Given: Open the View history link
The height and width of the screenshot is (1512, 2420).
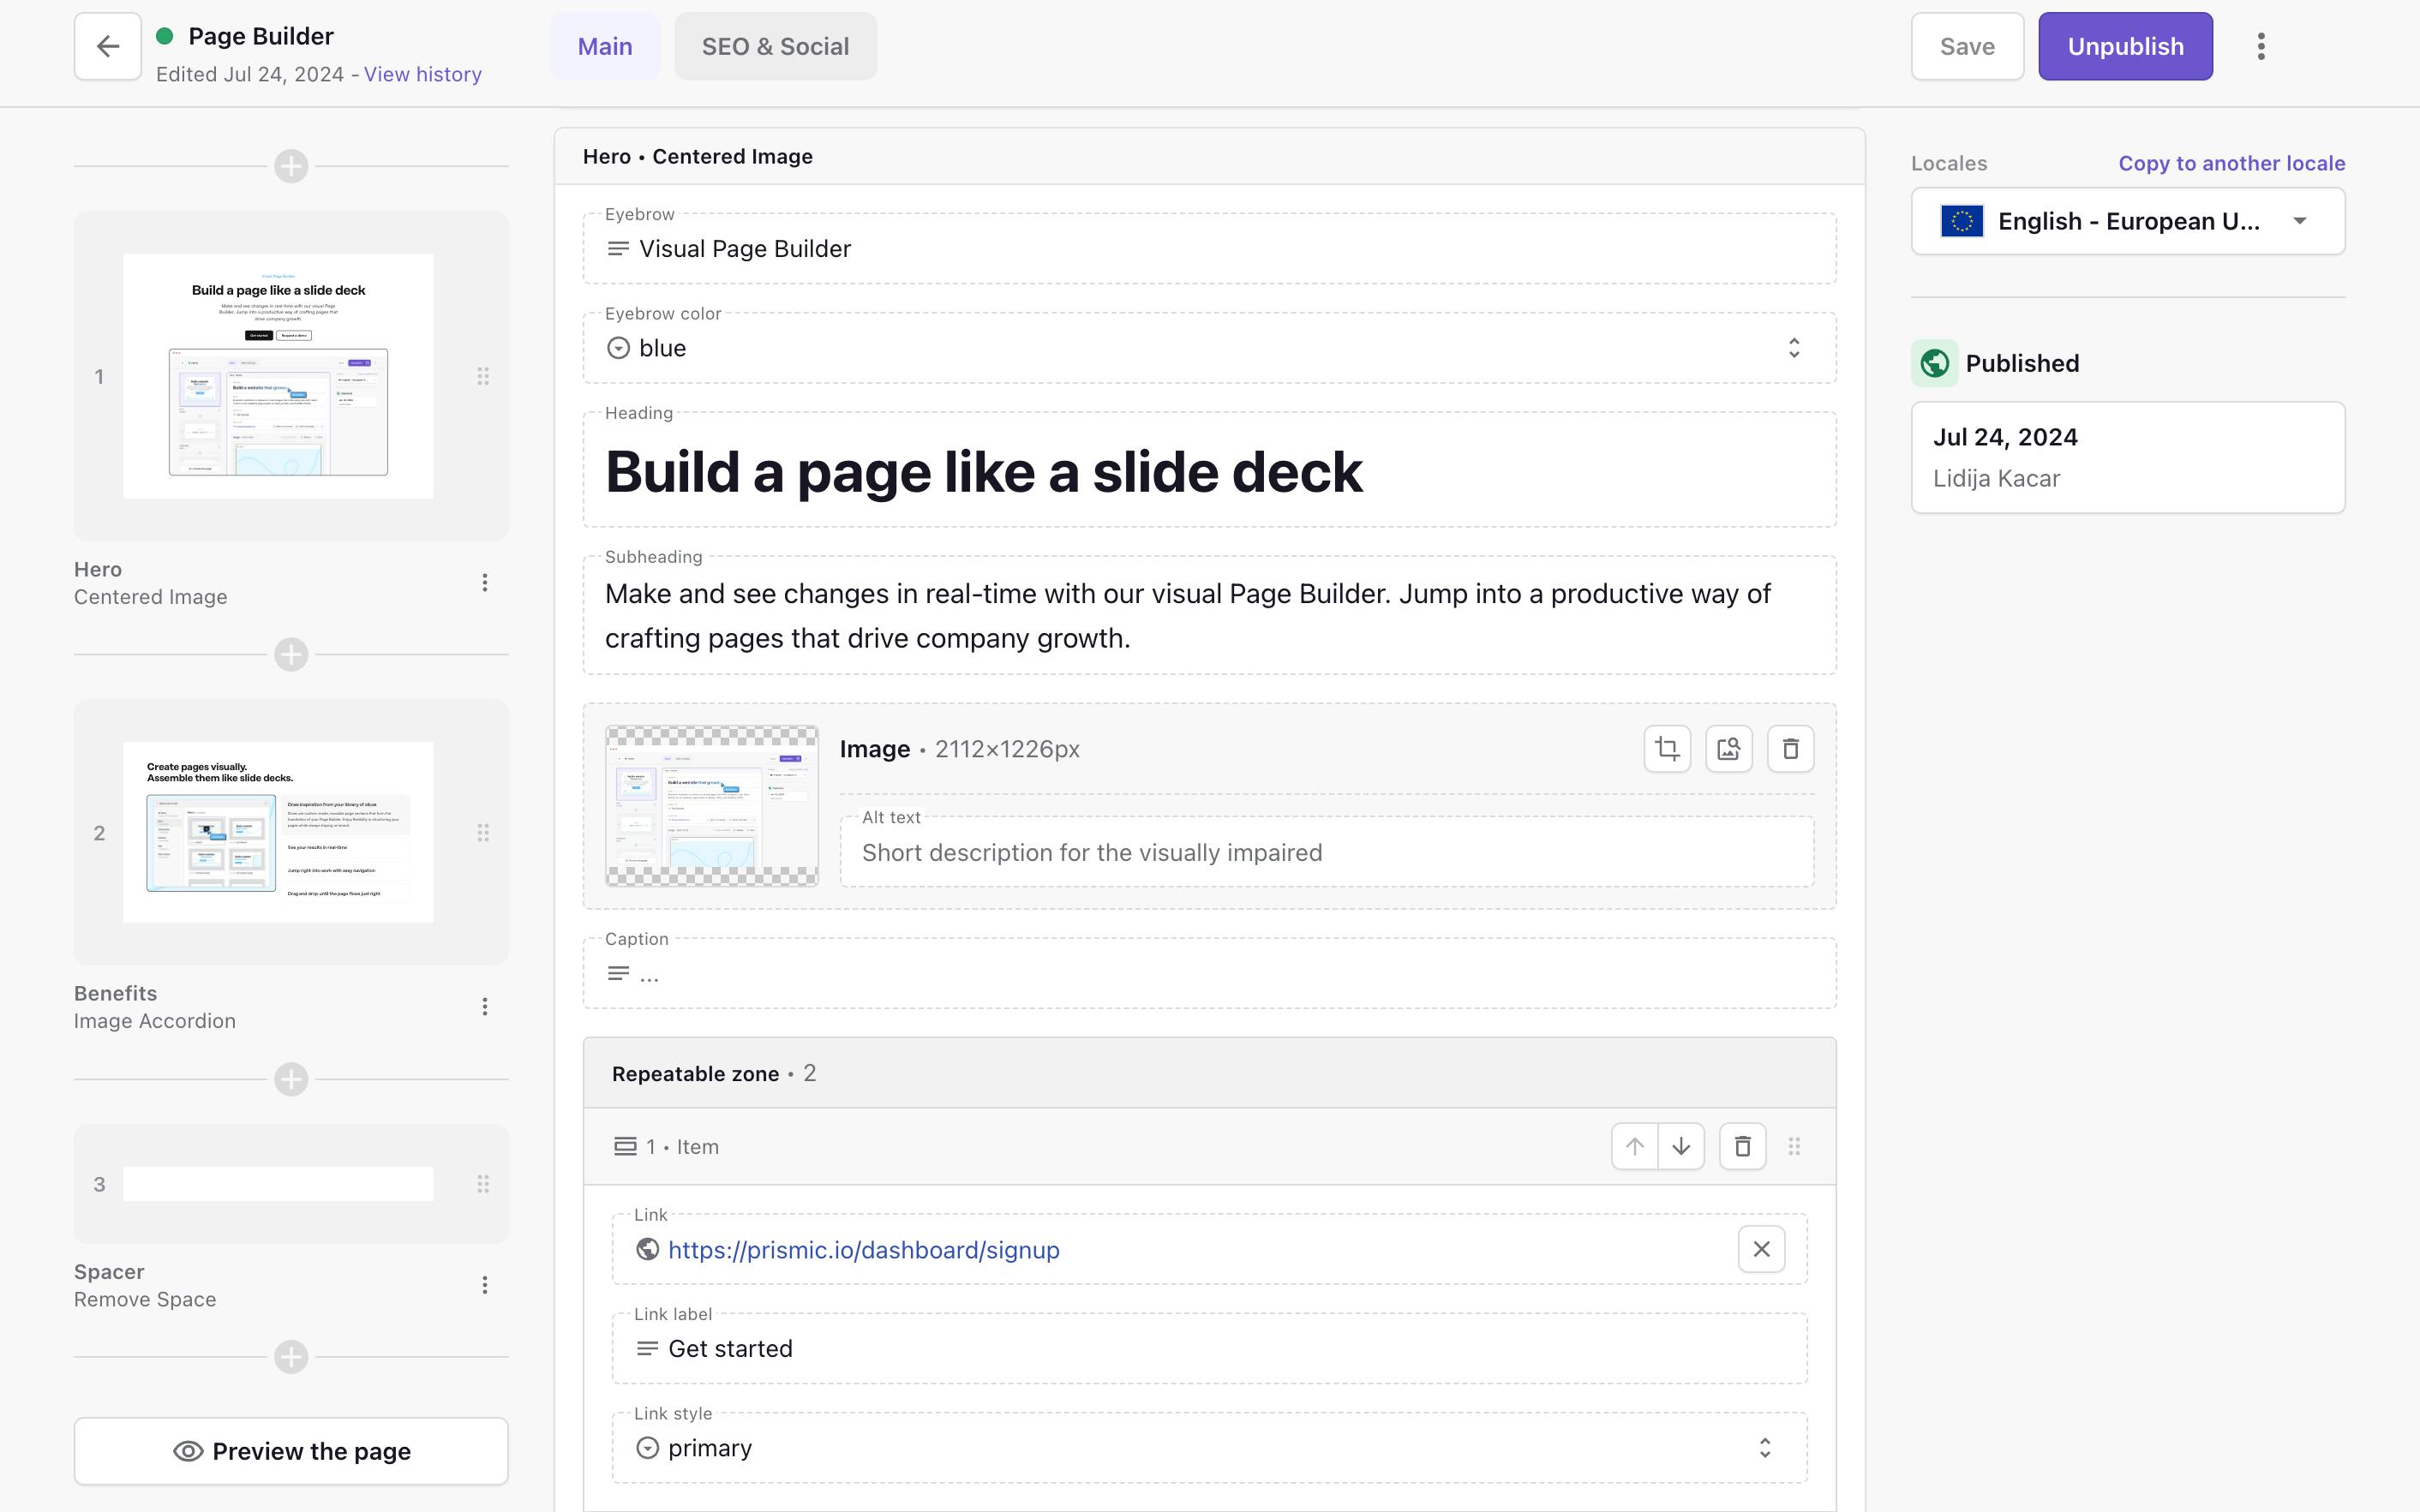Looking at the screenshot, I should pos(422,74).
